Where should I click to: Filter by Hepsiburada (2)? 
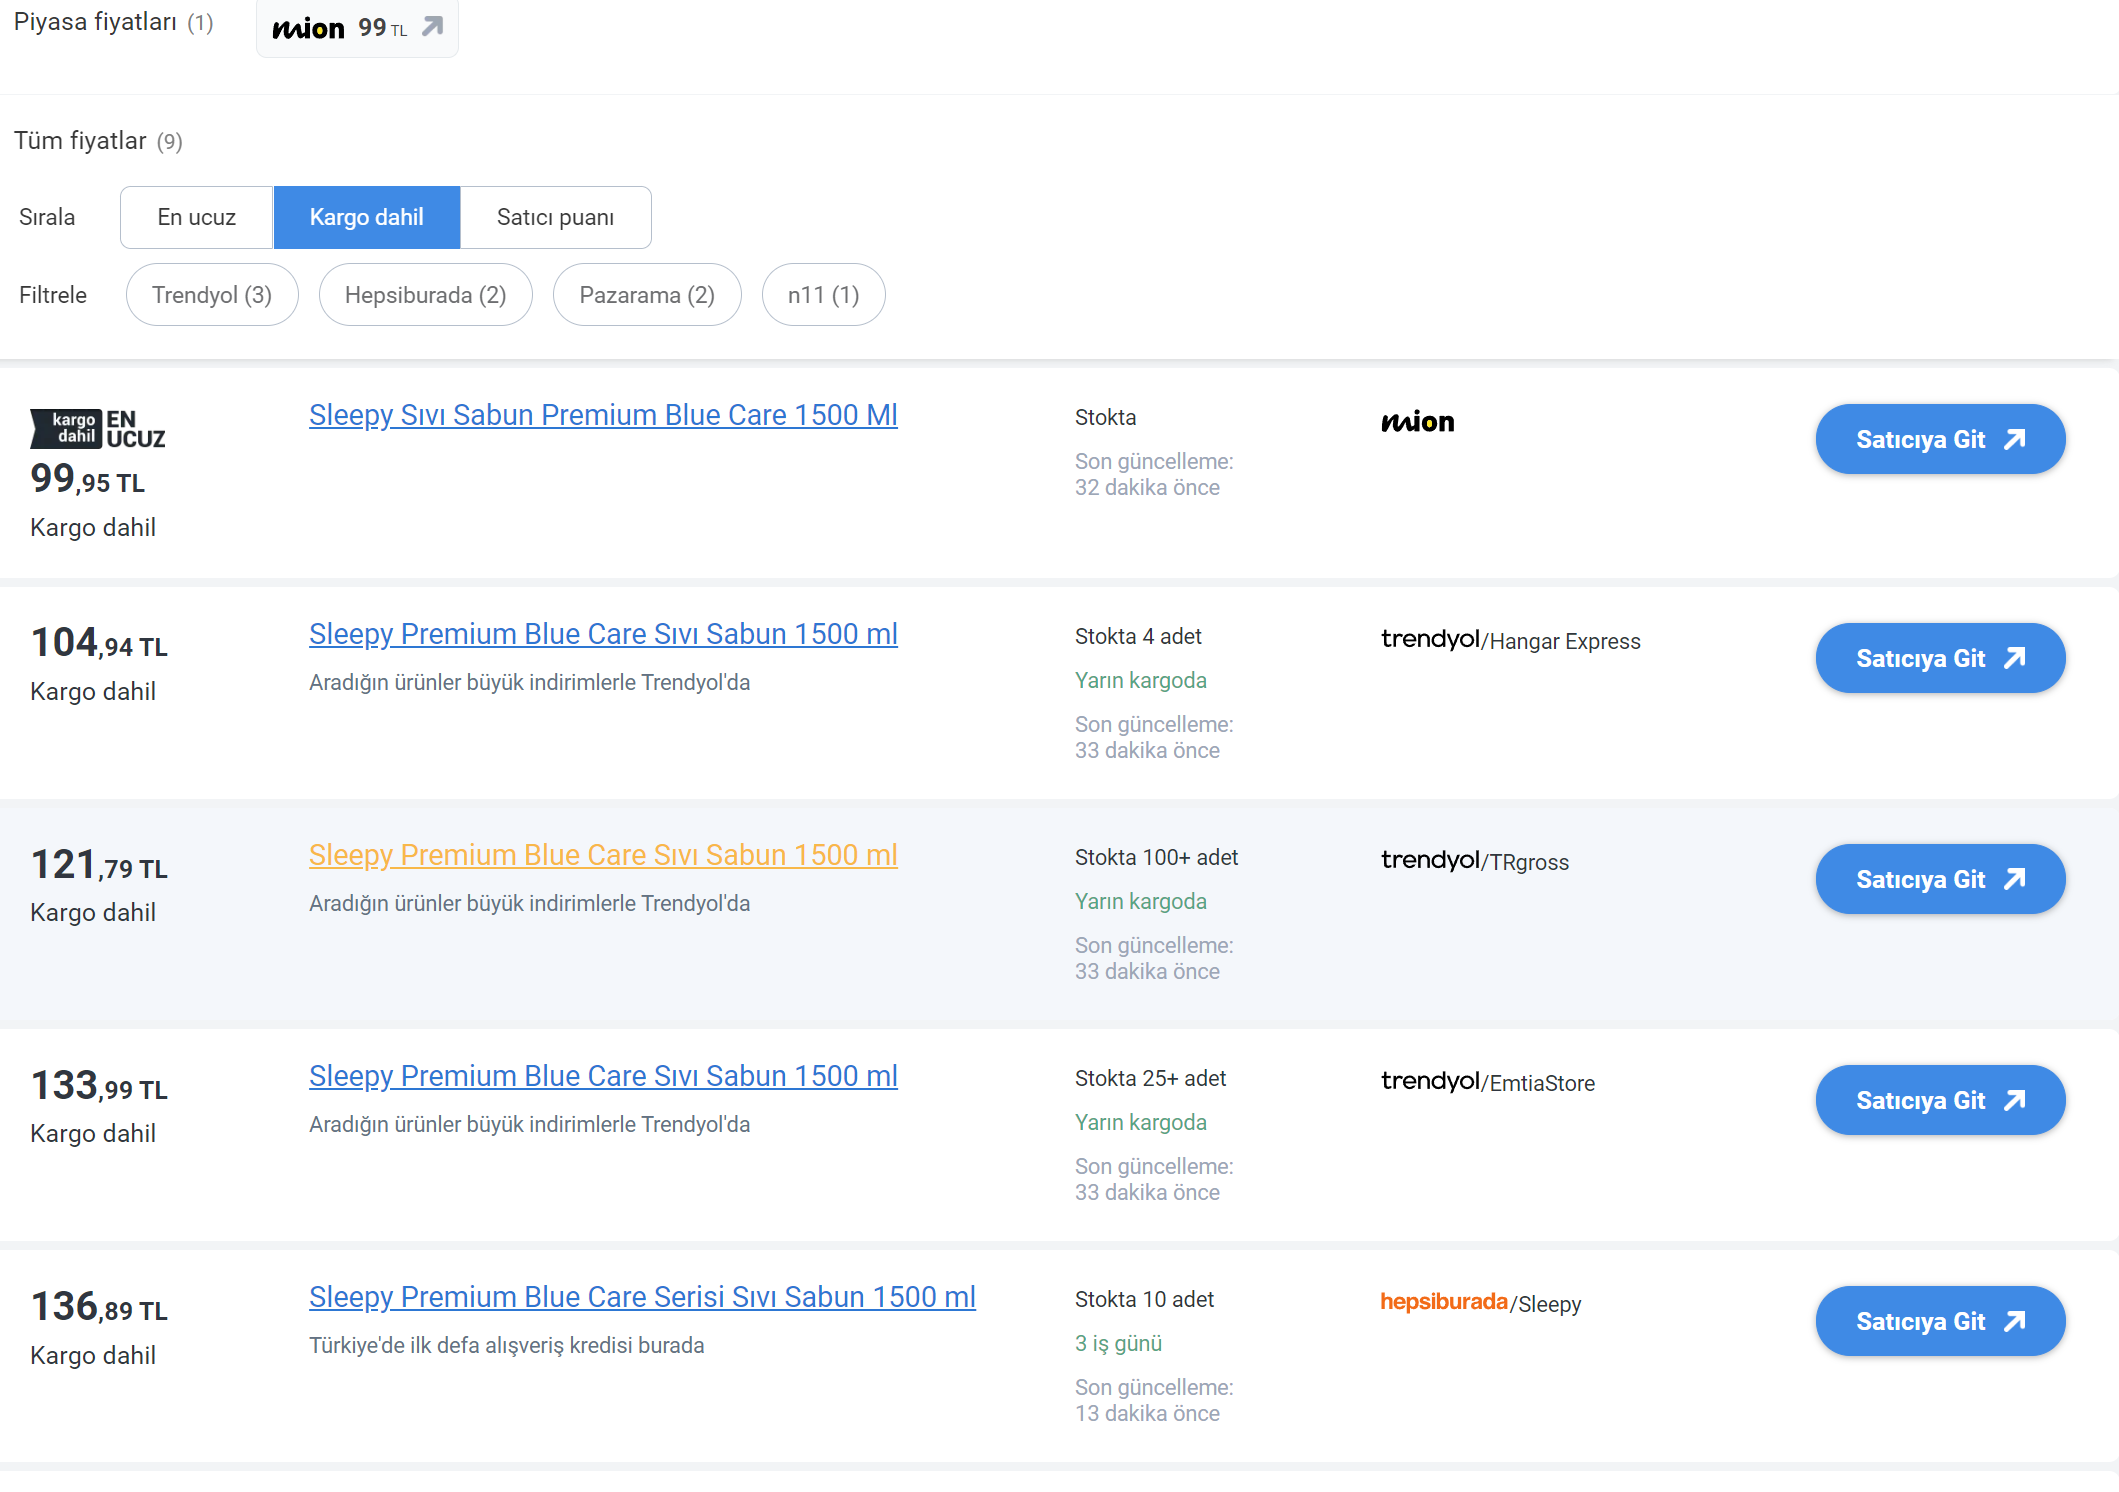click(425, 295)
